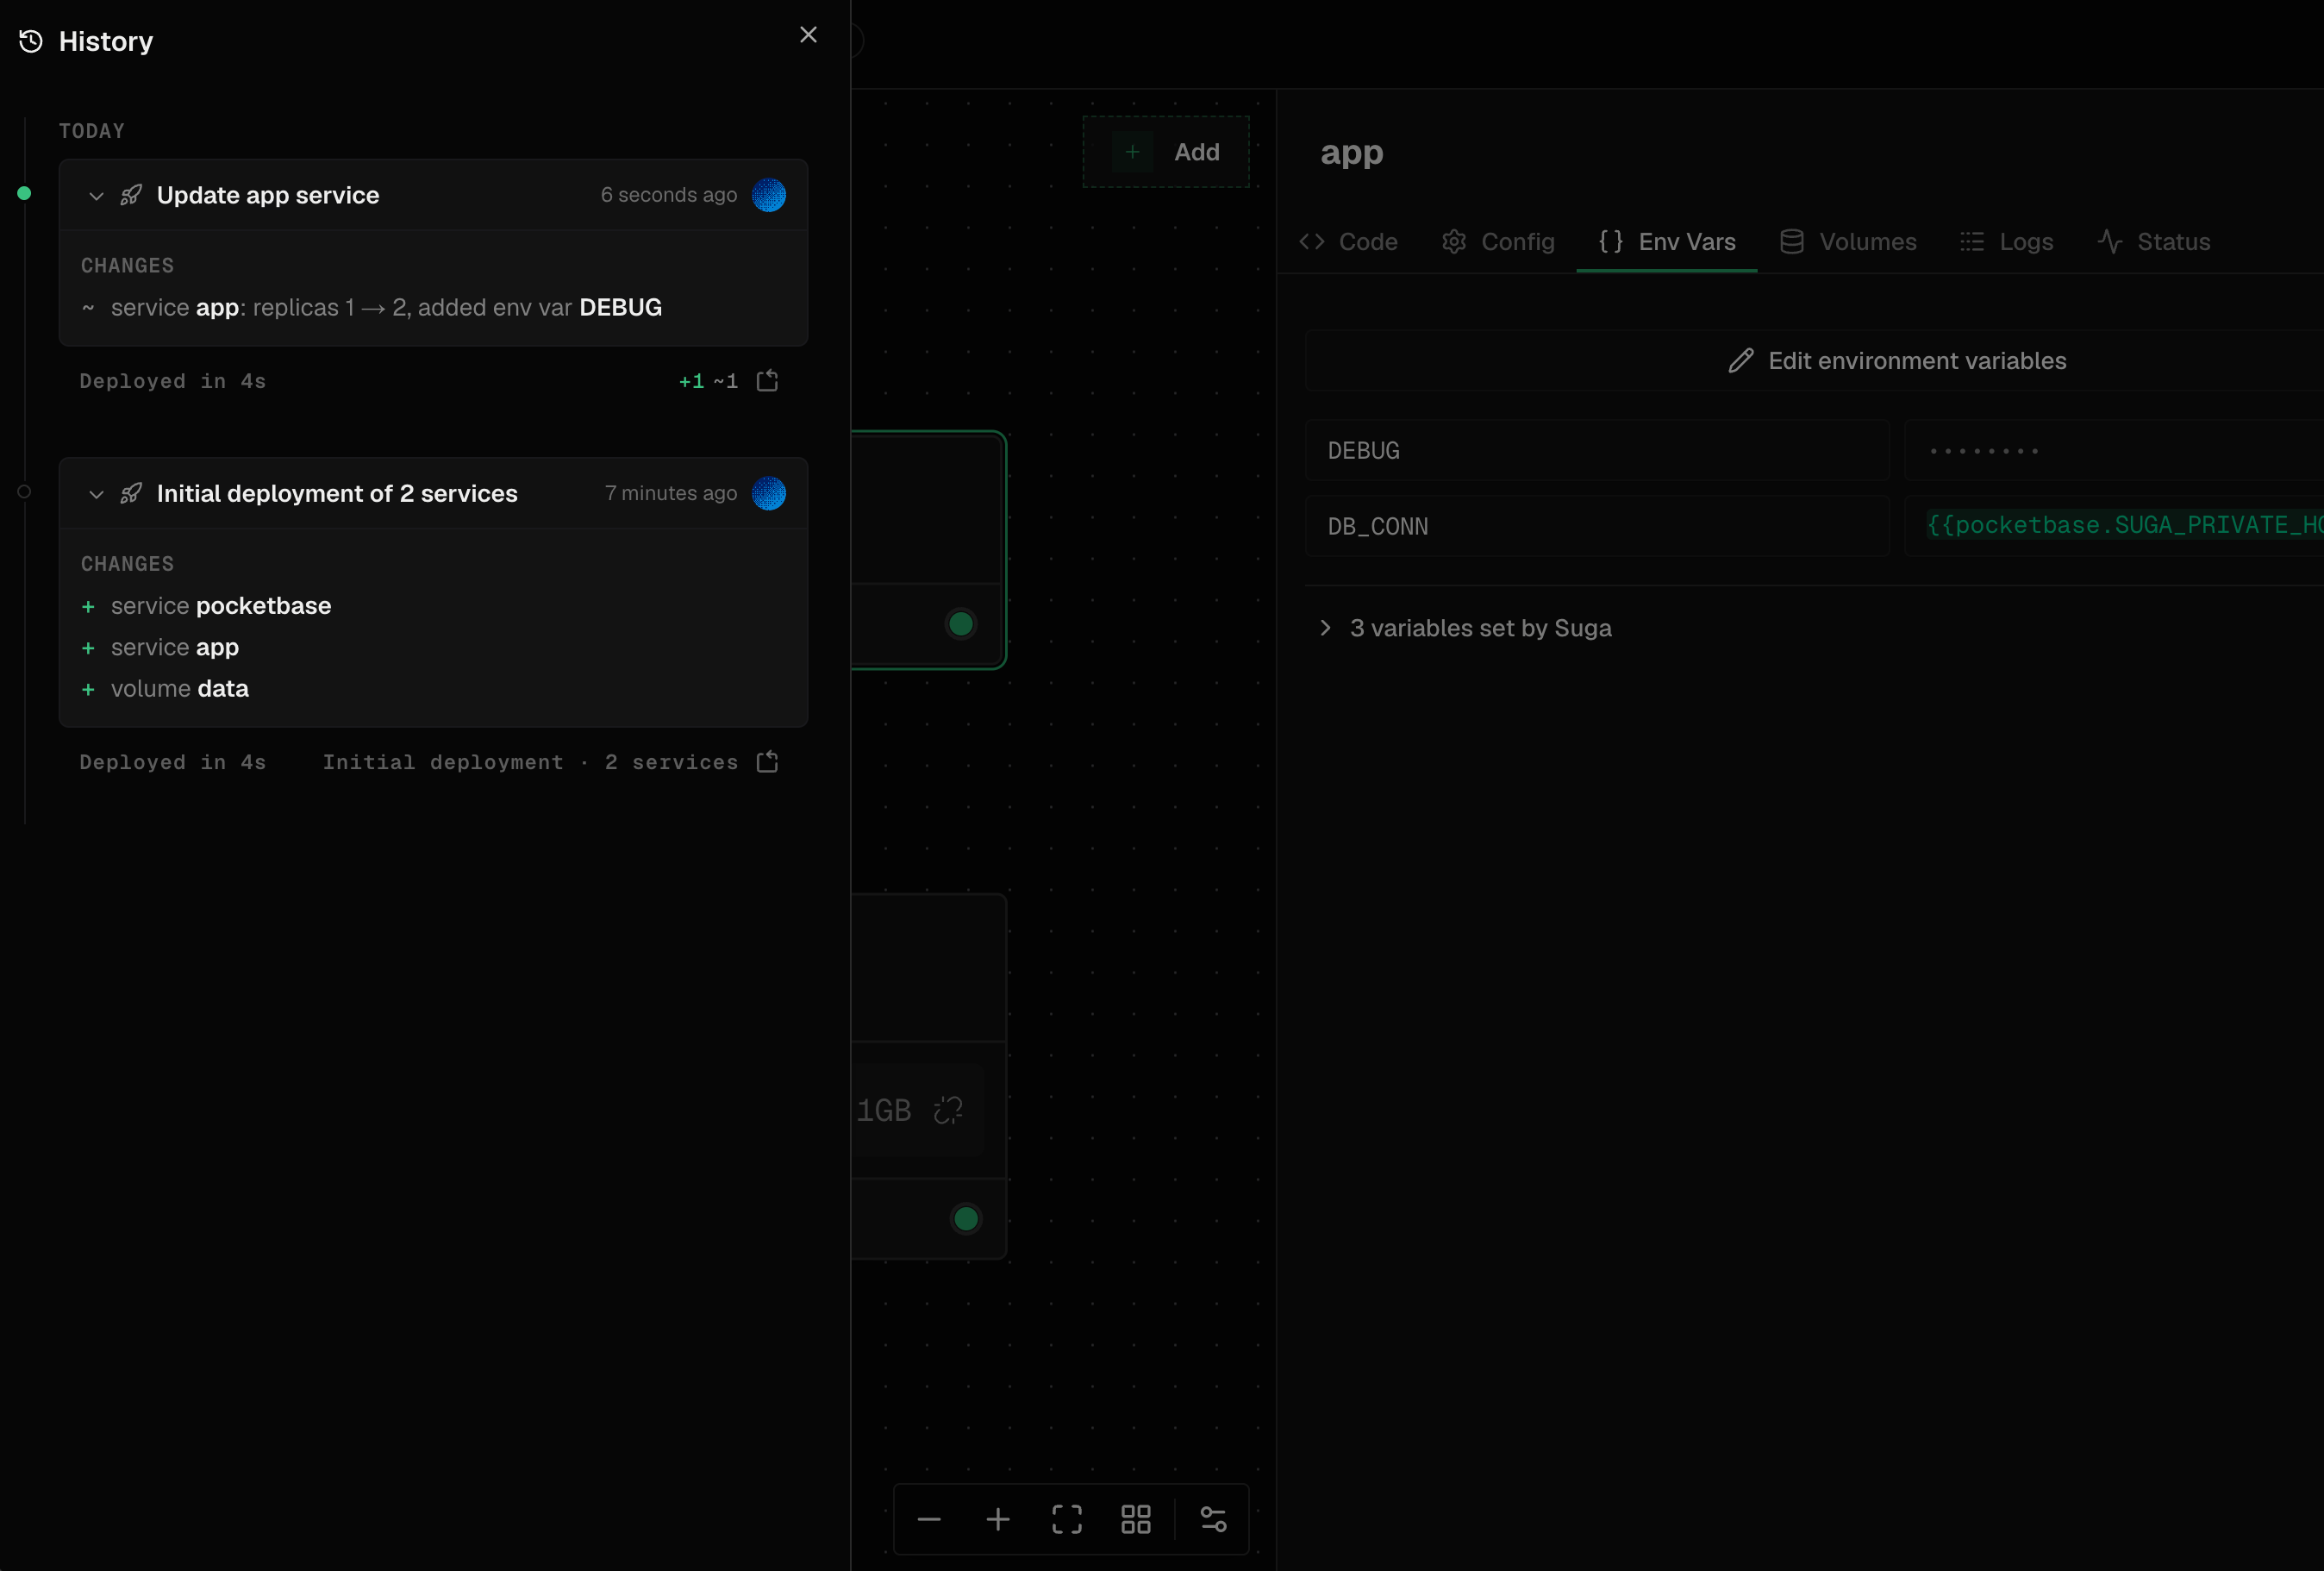Click the History clock icon

point(31,41)
